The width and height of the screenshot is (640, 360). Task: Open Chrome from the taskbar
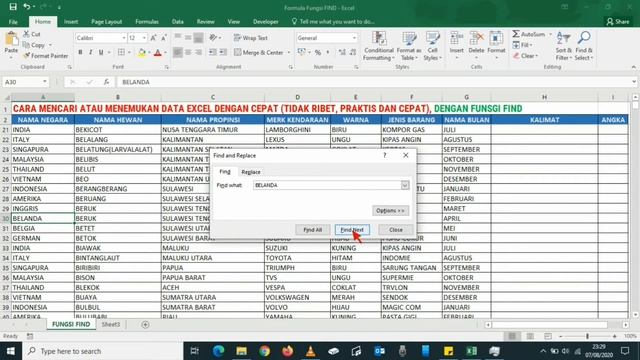pyautogui.click(x=264, y=351)
